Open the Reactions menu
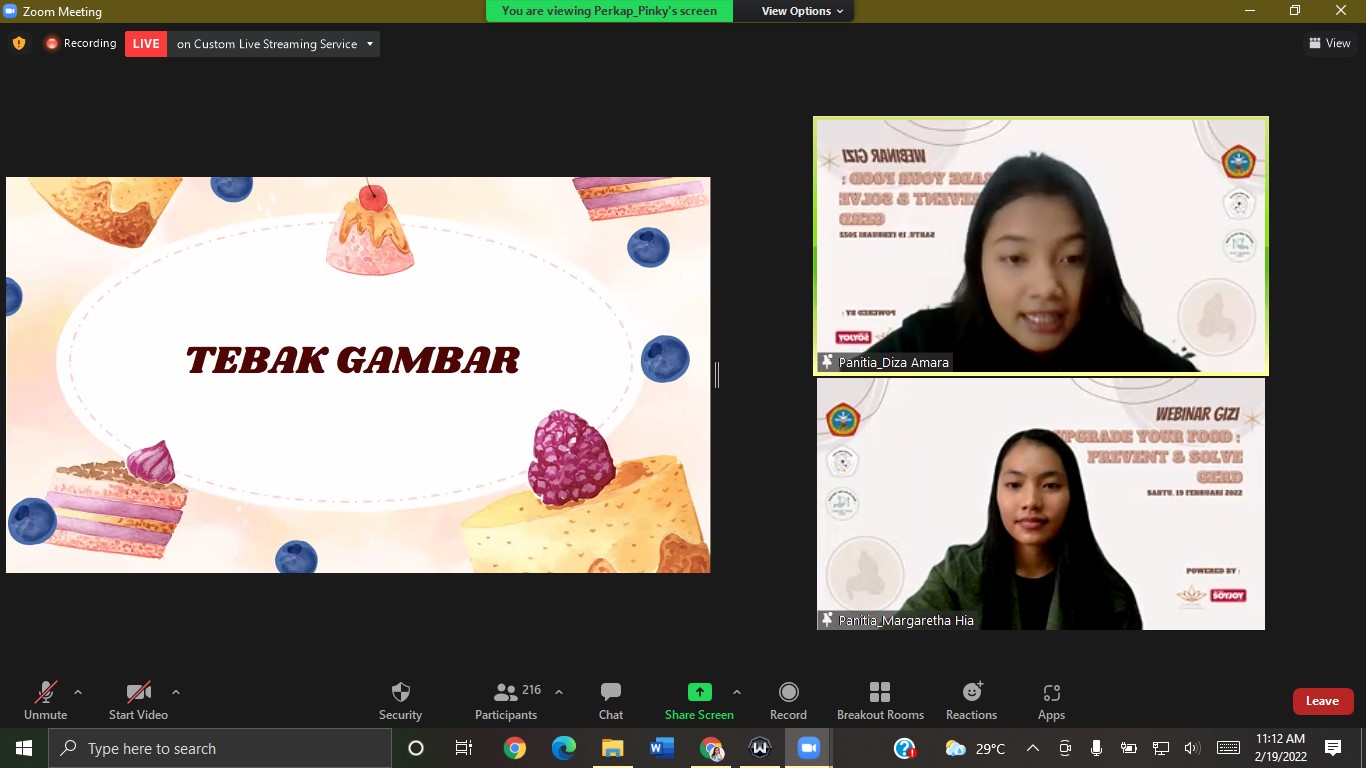 971,700
